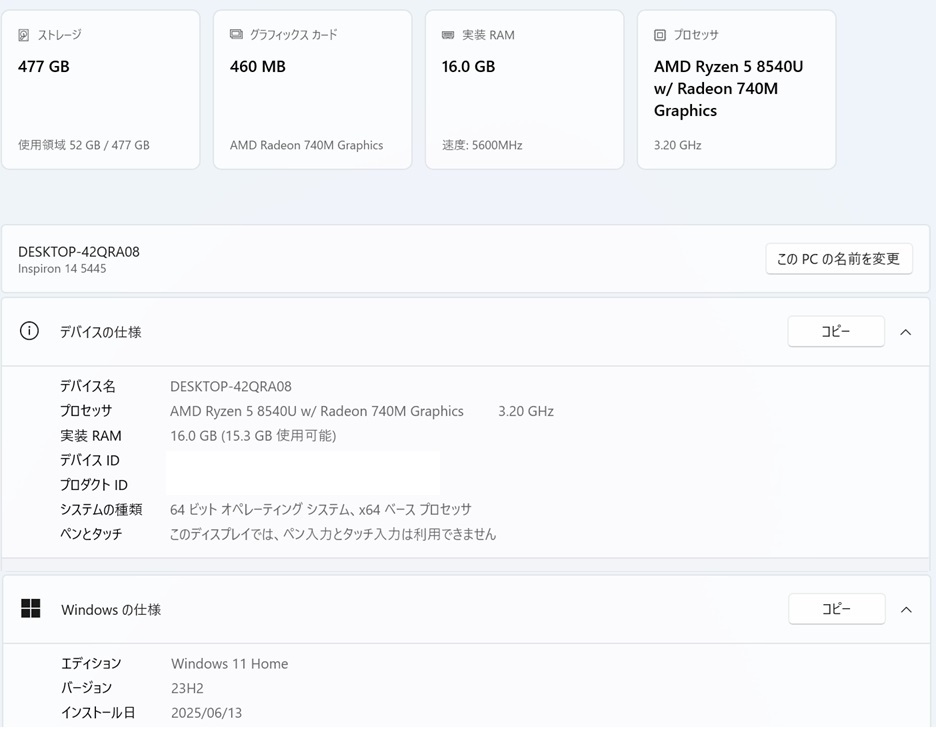Collapse the Windows の仕様 section chevron
The image size is (936, 729).
pyautogui.click(x=906, y=610)
